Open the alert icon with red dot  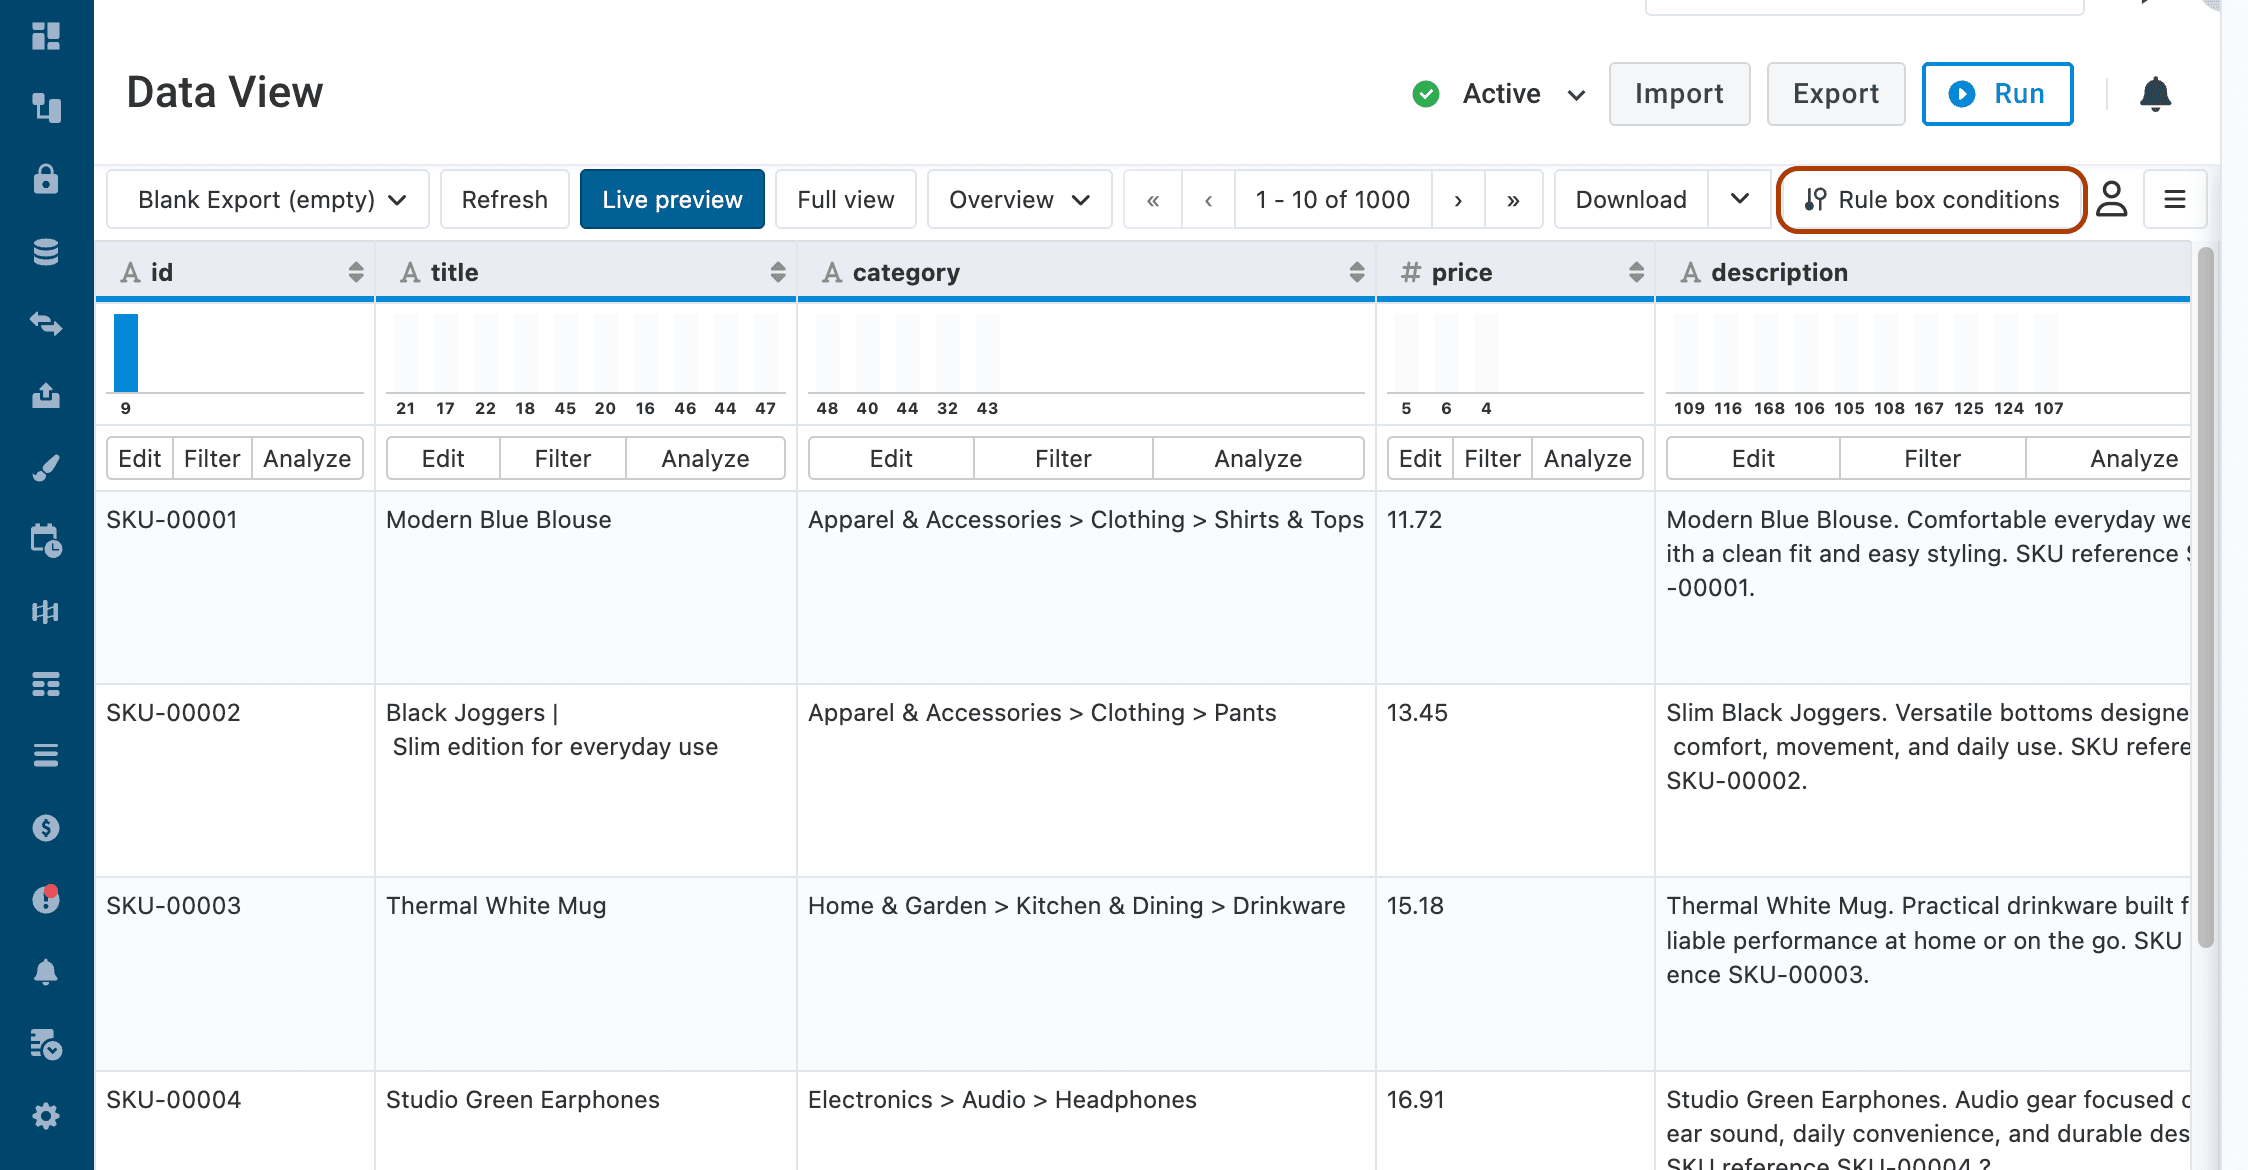click(x=46, y=899)
